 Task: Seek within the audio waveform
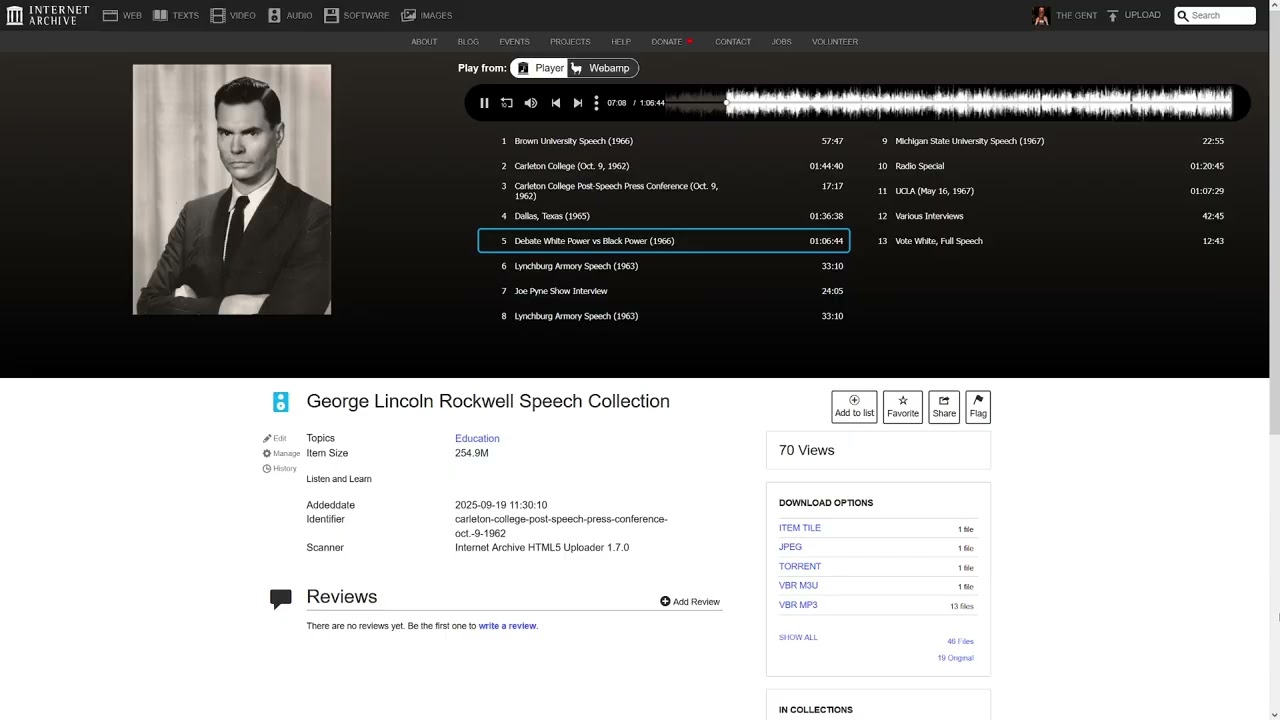click(x=950, y=103)
